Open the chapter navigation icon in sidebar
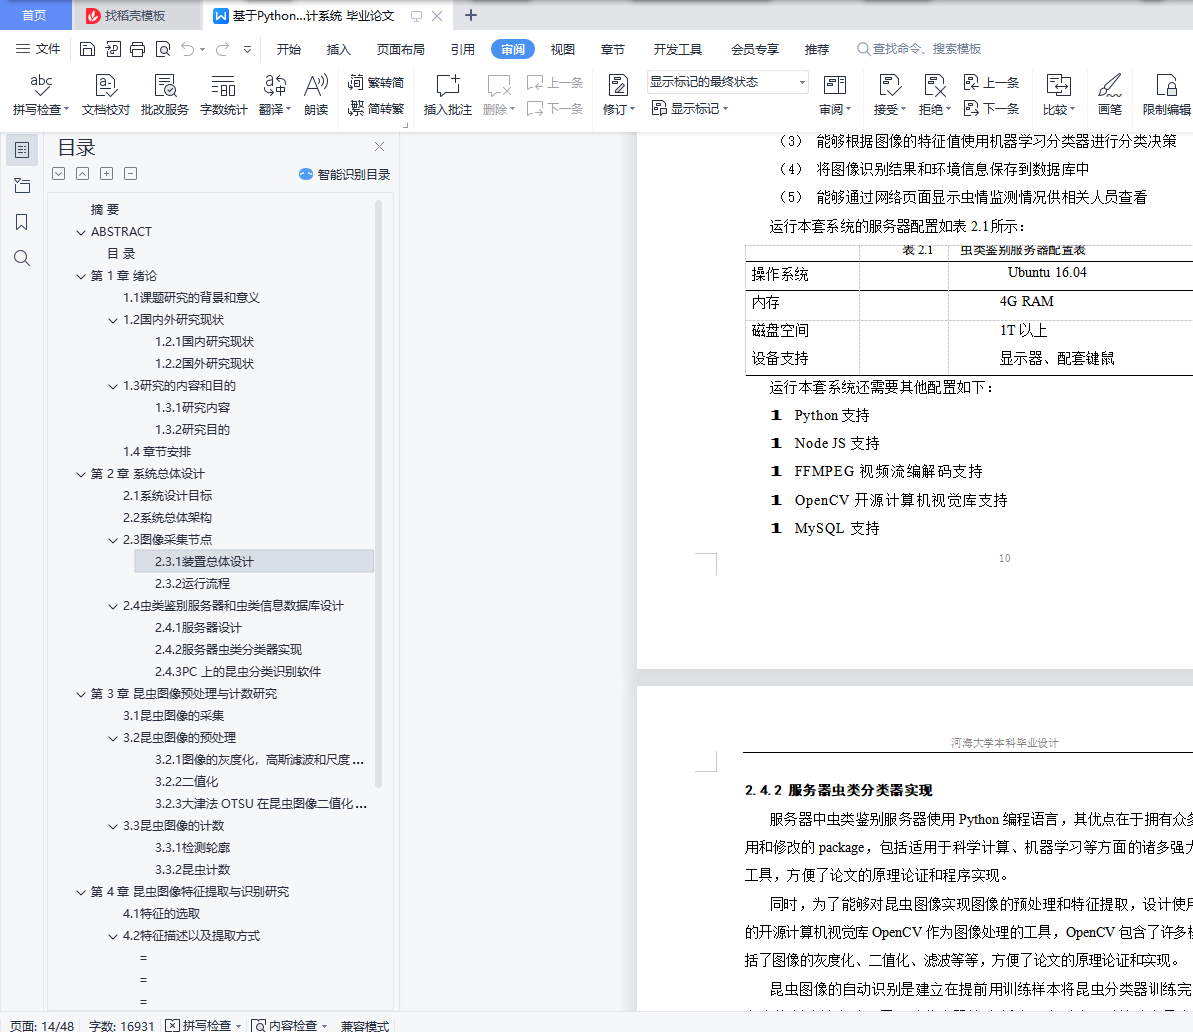The height and width of the screenshot is (1032, 1193). tap(22, 186)
